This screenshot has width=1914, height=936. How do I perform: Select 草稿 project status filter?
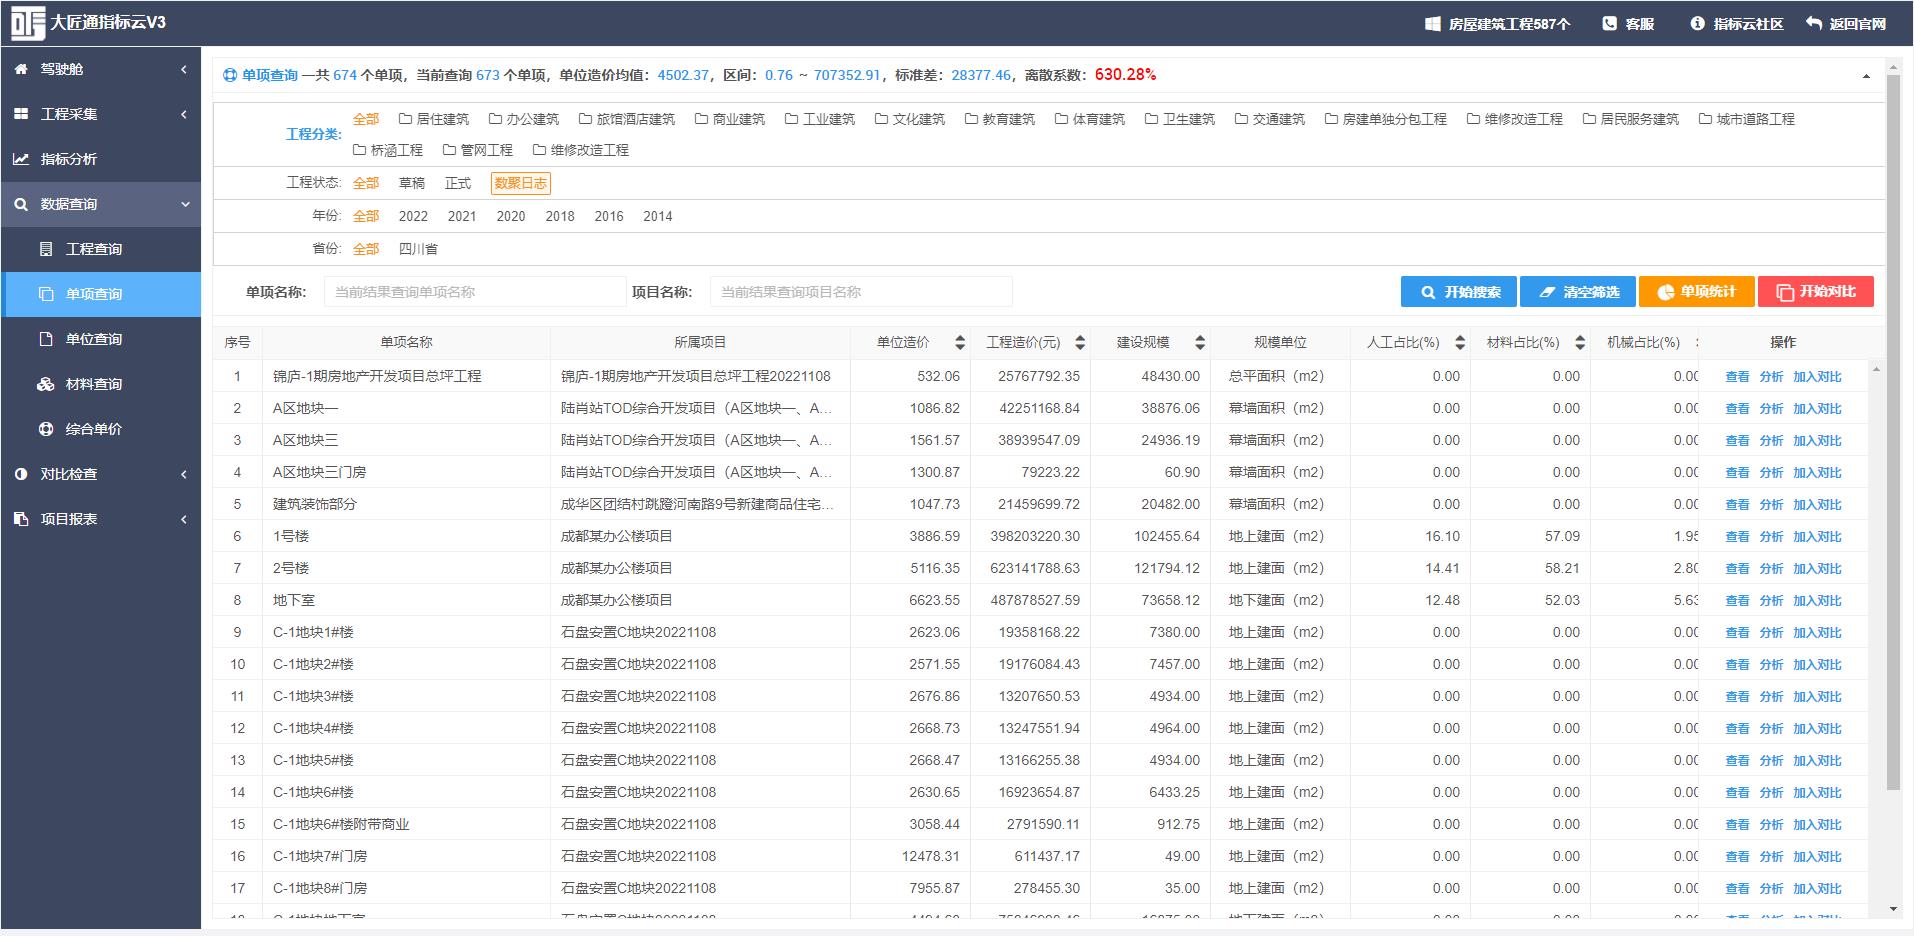[x=412, y=183]
